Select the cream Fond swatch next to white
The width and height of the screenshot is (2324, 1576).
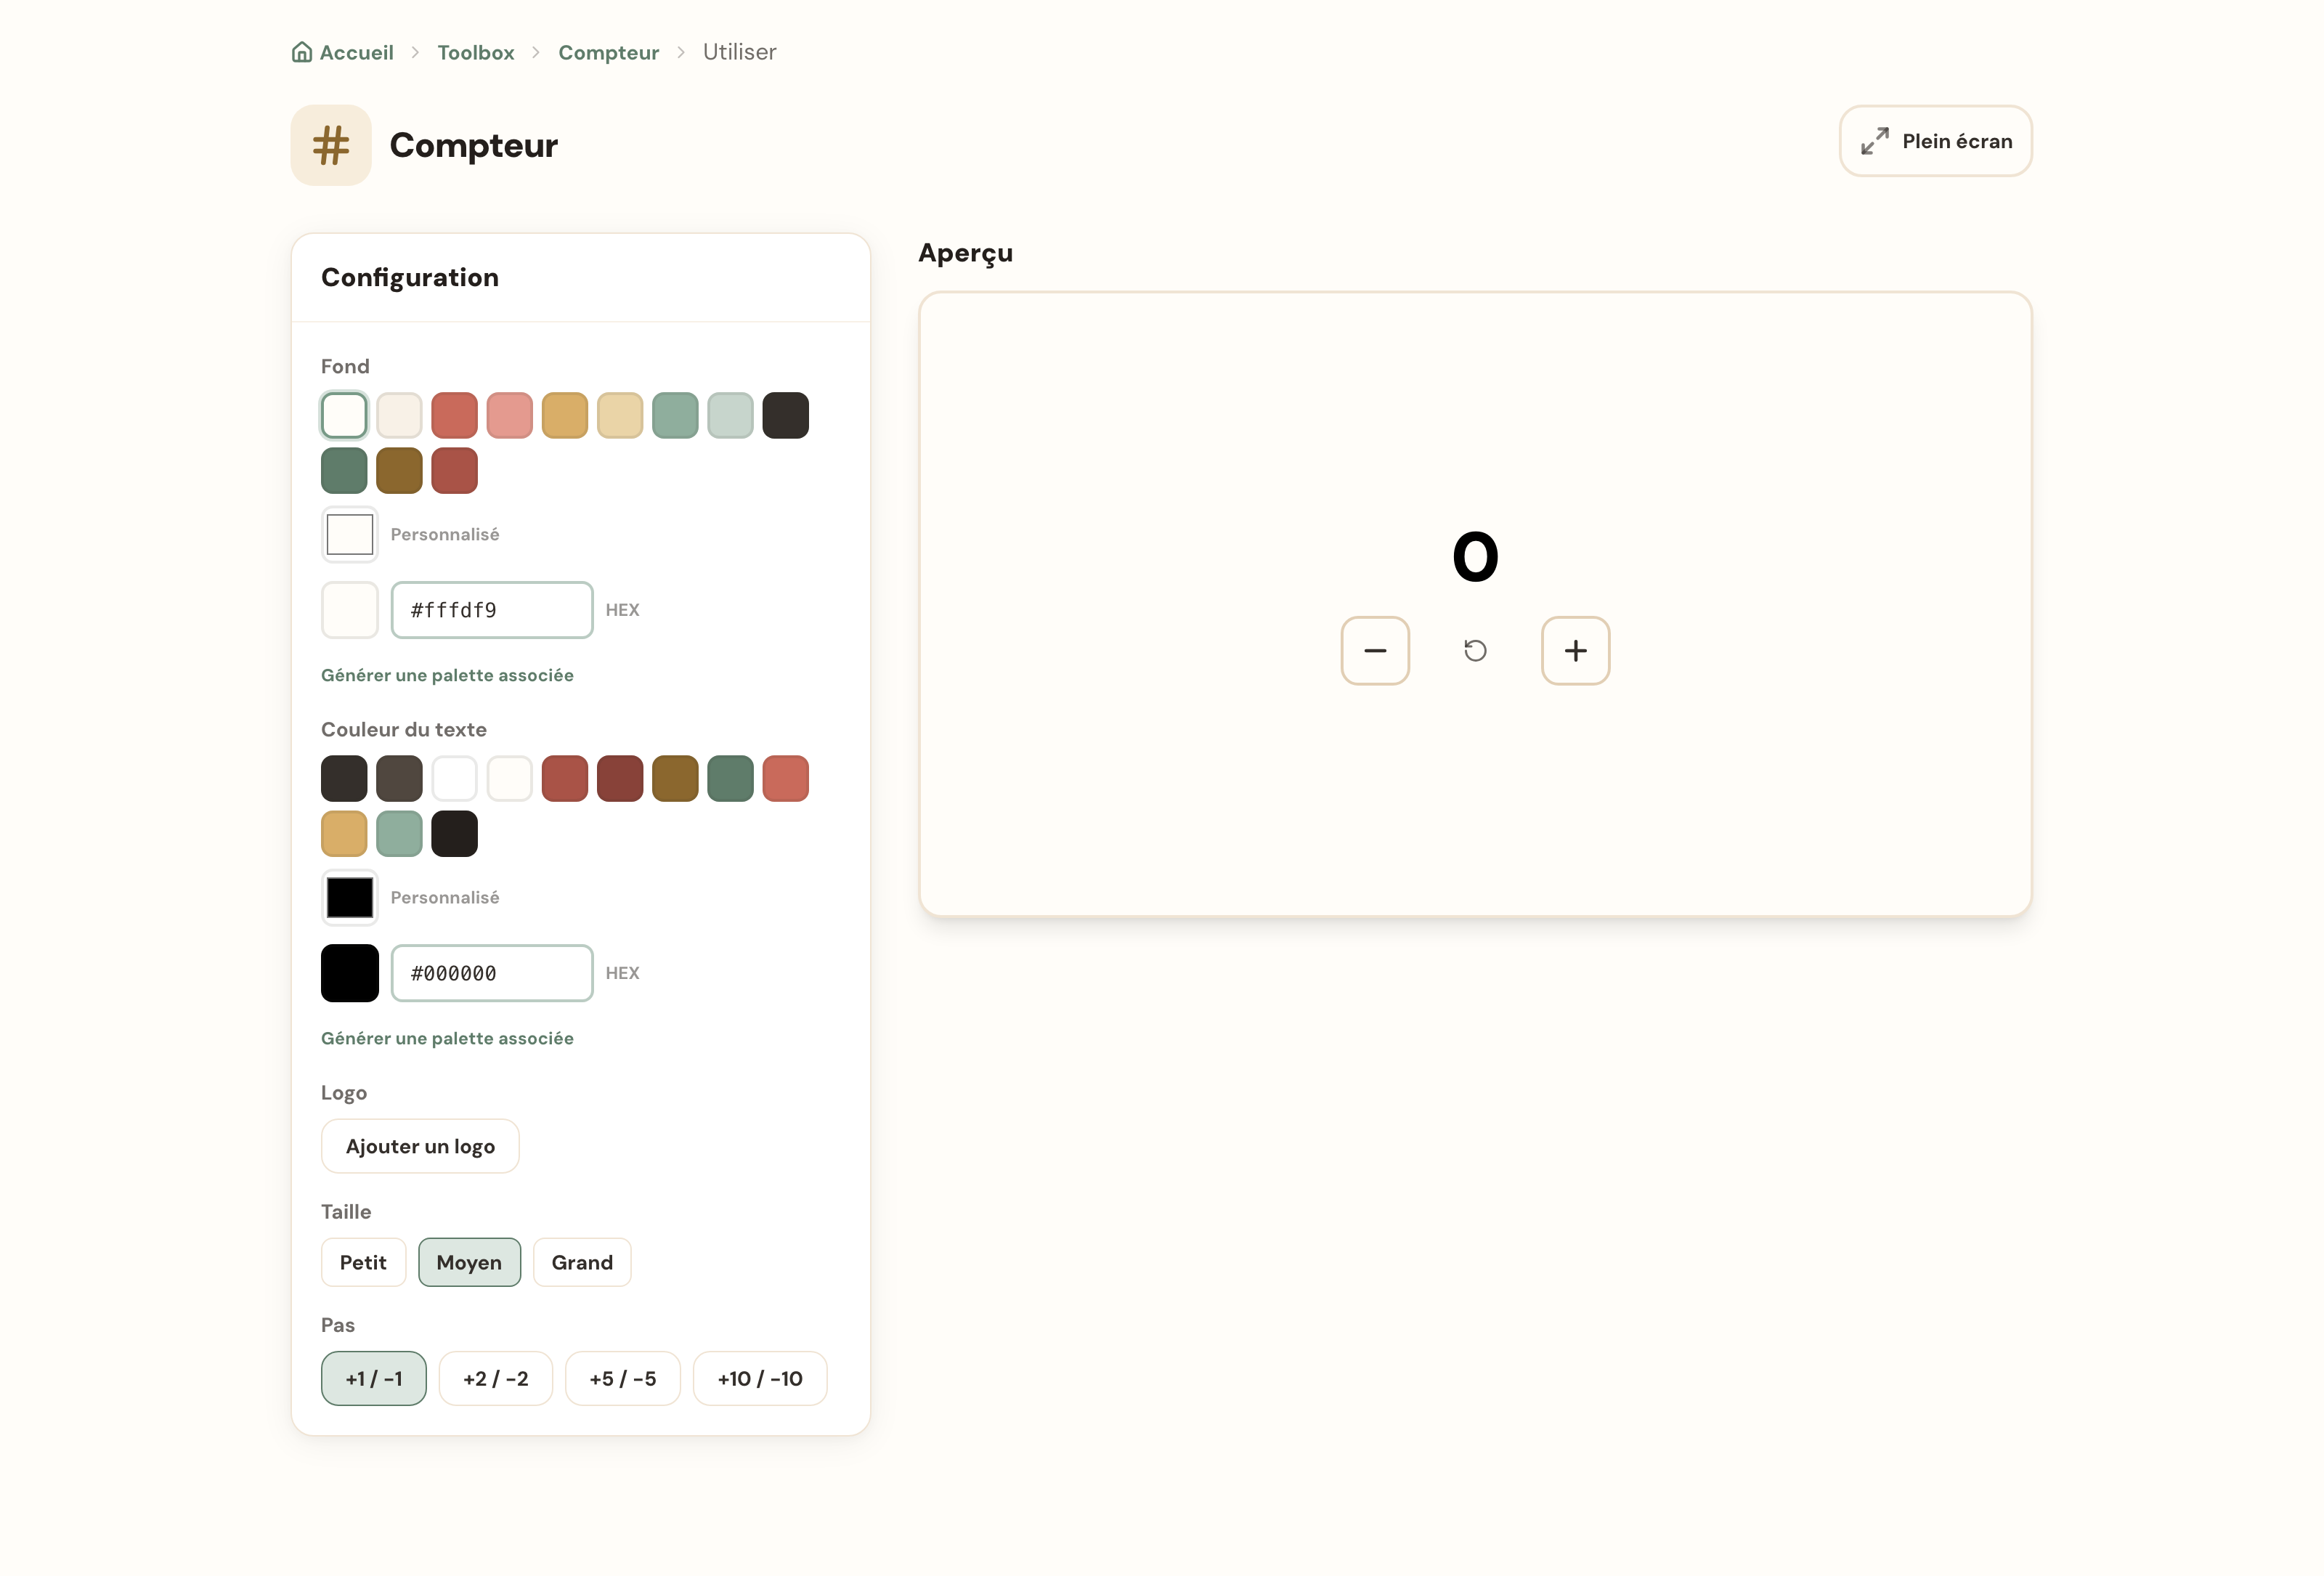point(399,415)
